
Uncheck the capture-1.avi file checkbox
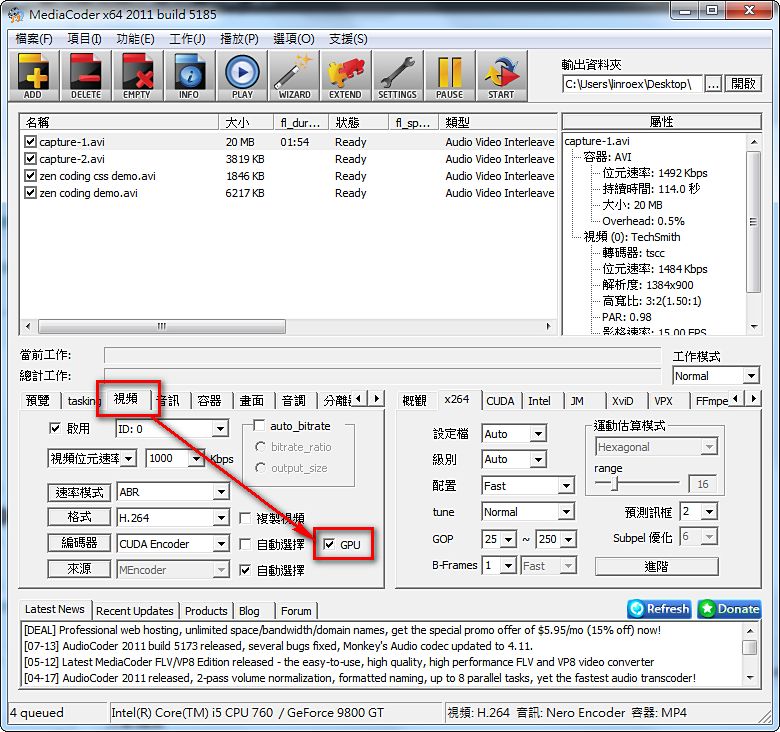click(x=30, y=142)
